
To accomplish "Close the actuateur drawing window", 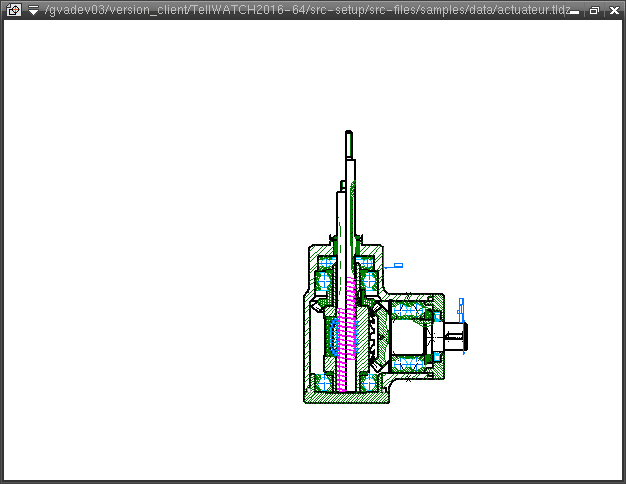I will [x=612, y=10].
